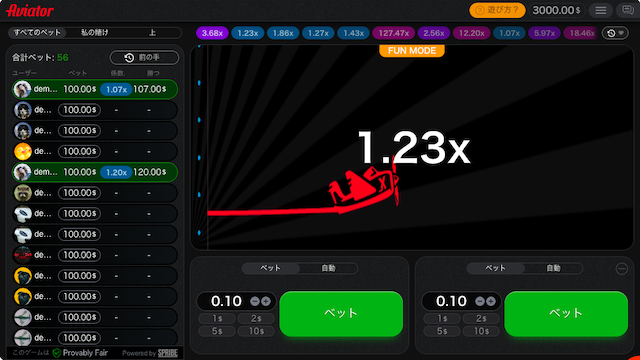Viewport: 640px width, 360px height.
Task: Click the left green ベット button
Action: (341, 313)
